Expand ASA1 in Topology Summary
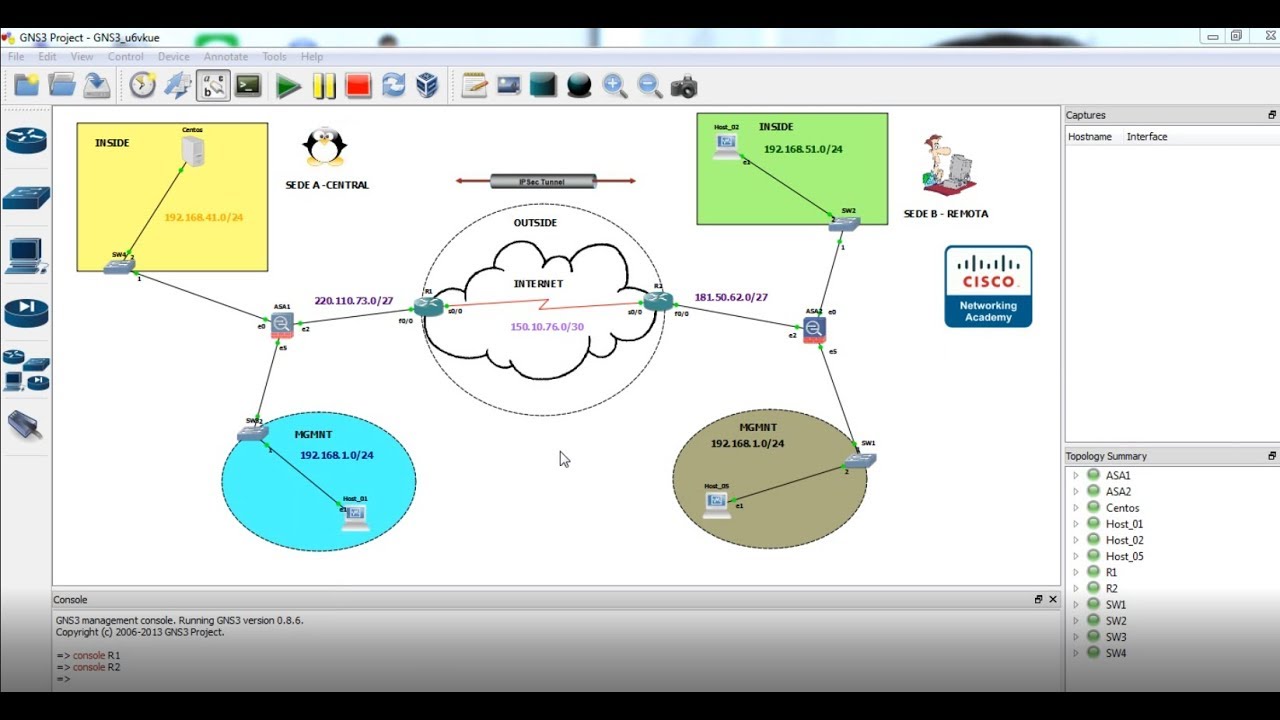 [1076, 476]
